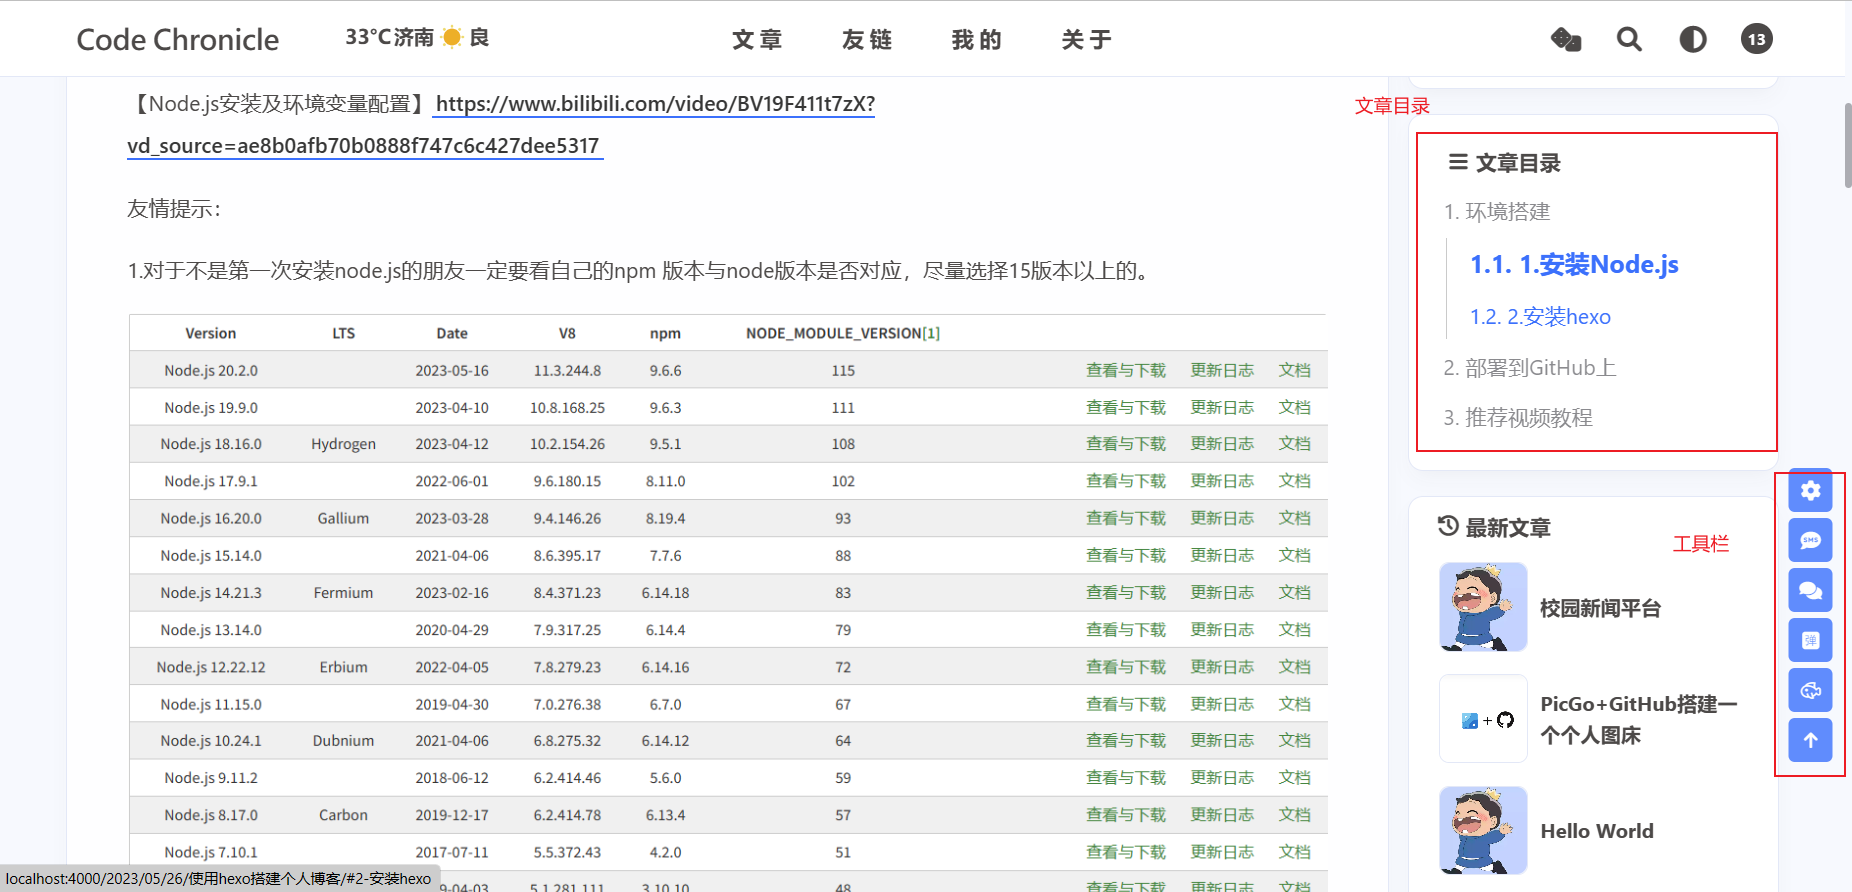The height and width of the screenshot is (892, 1852).
Task: Click the Node.js 13.14.0 version cell
Action: click(211, 630)
